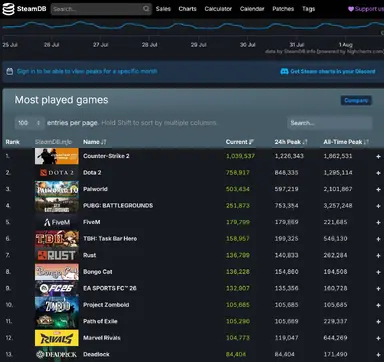This screenshot has height=362, width=384.
Task: Sort by the Current players column header
Action: tap(240, 142)
